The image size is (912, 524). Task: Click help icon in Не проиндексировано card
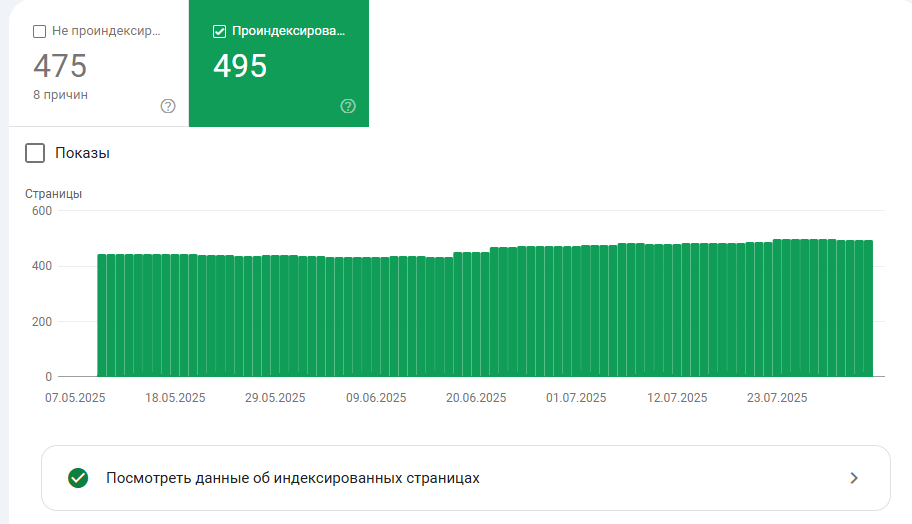point(168,106)
